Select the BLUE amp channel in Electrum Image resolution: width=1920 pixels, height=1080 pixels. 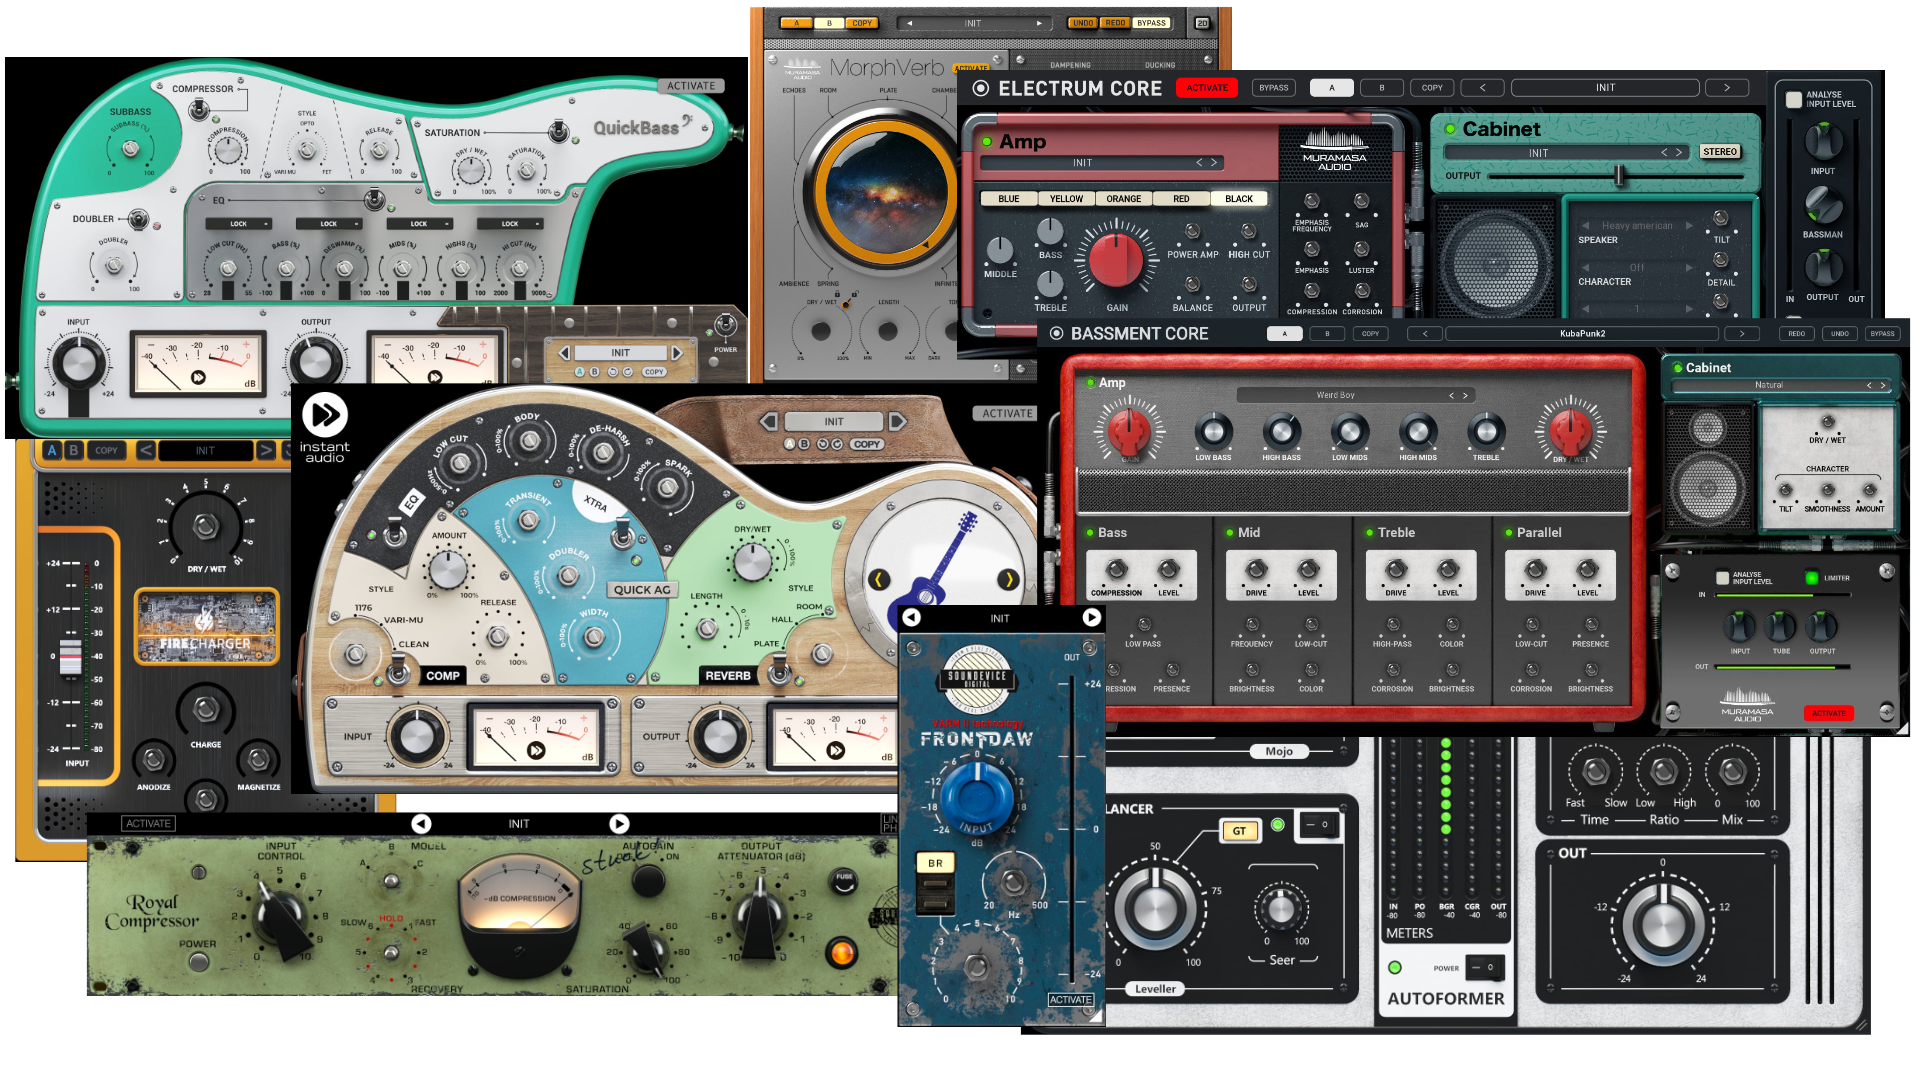click(1009, 199)
